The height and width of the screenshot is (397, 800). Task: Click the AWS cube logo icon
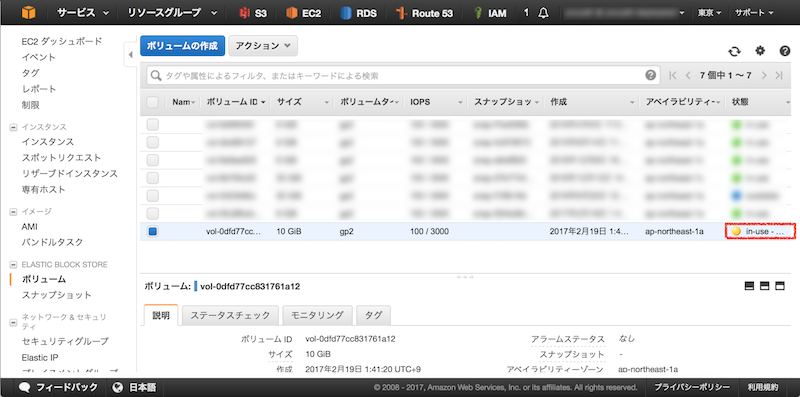click(29, 13)
